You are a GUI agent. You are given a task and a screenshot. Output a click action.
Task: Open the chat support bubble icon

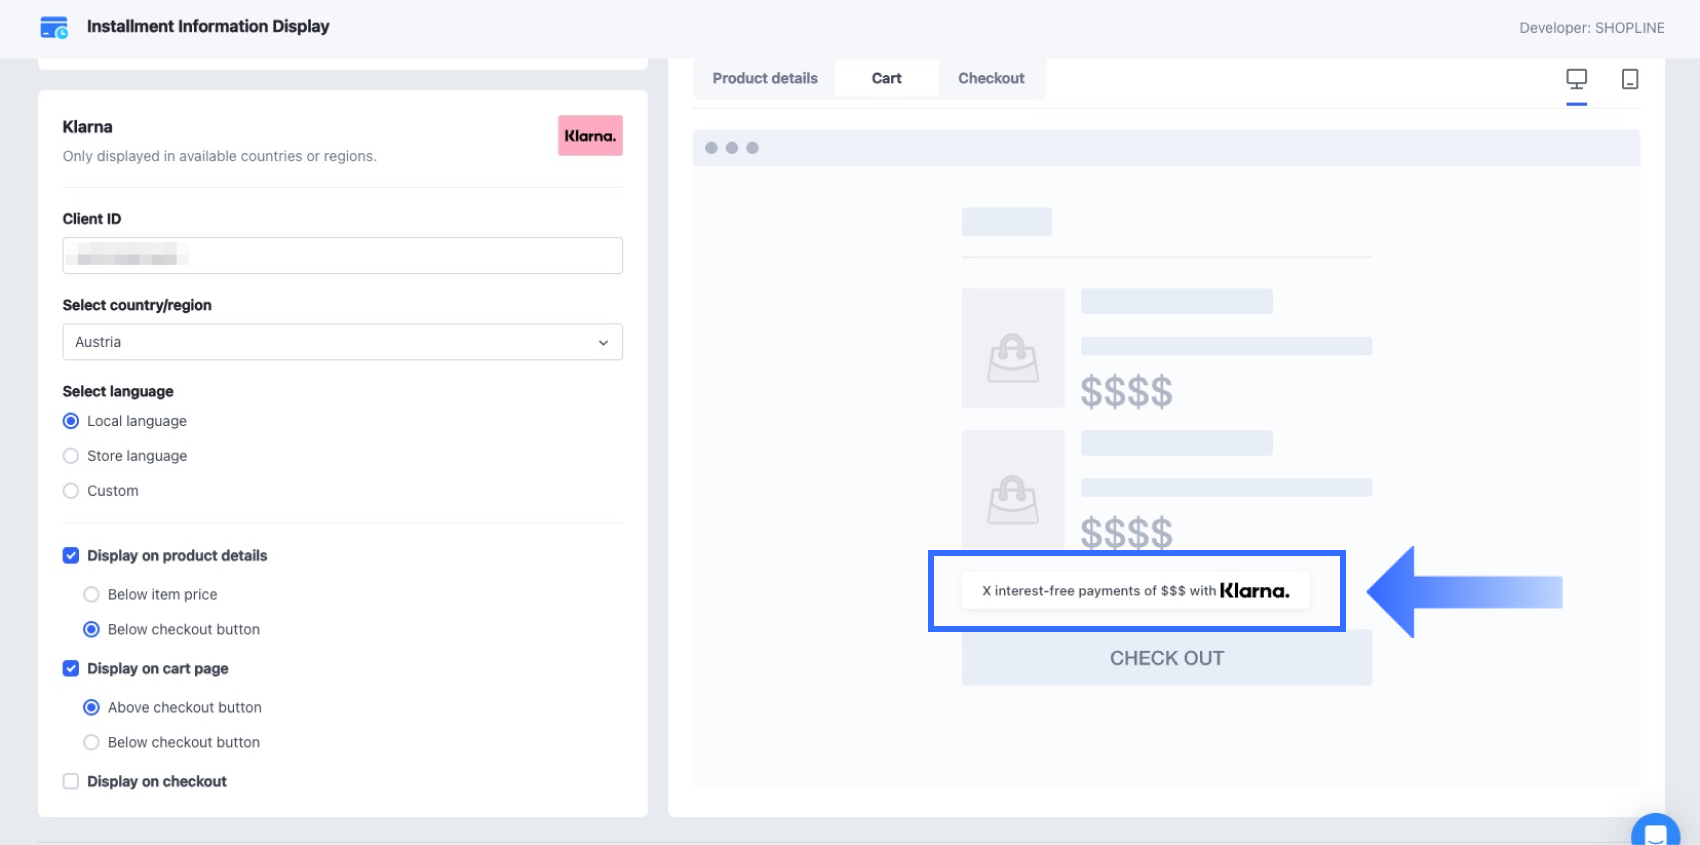1655,833
